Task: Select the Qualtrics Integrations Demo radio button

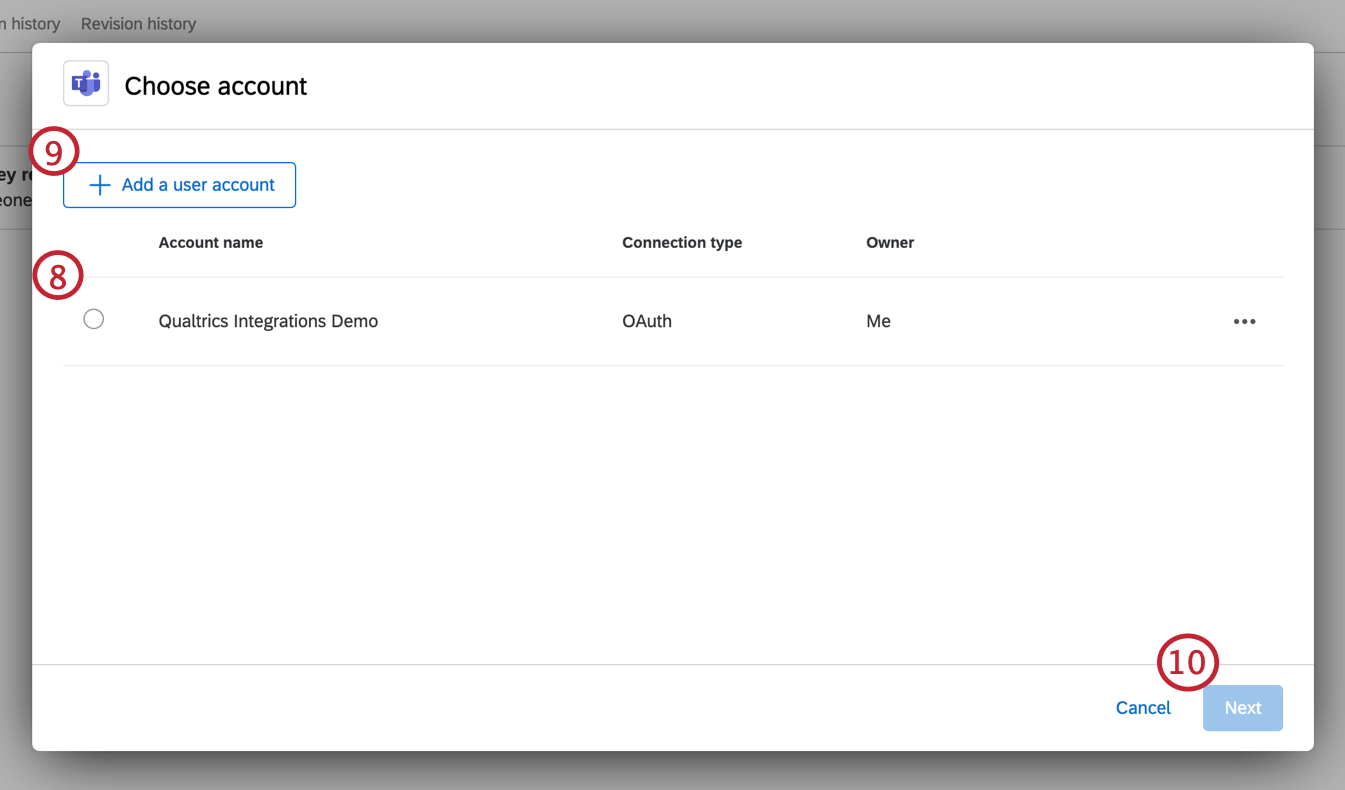Action: coord(94,319)
